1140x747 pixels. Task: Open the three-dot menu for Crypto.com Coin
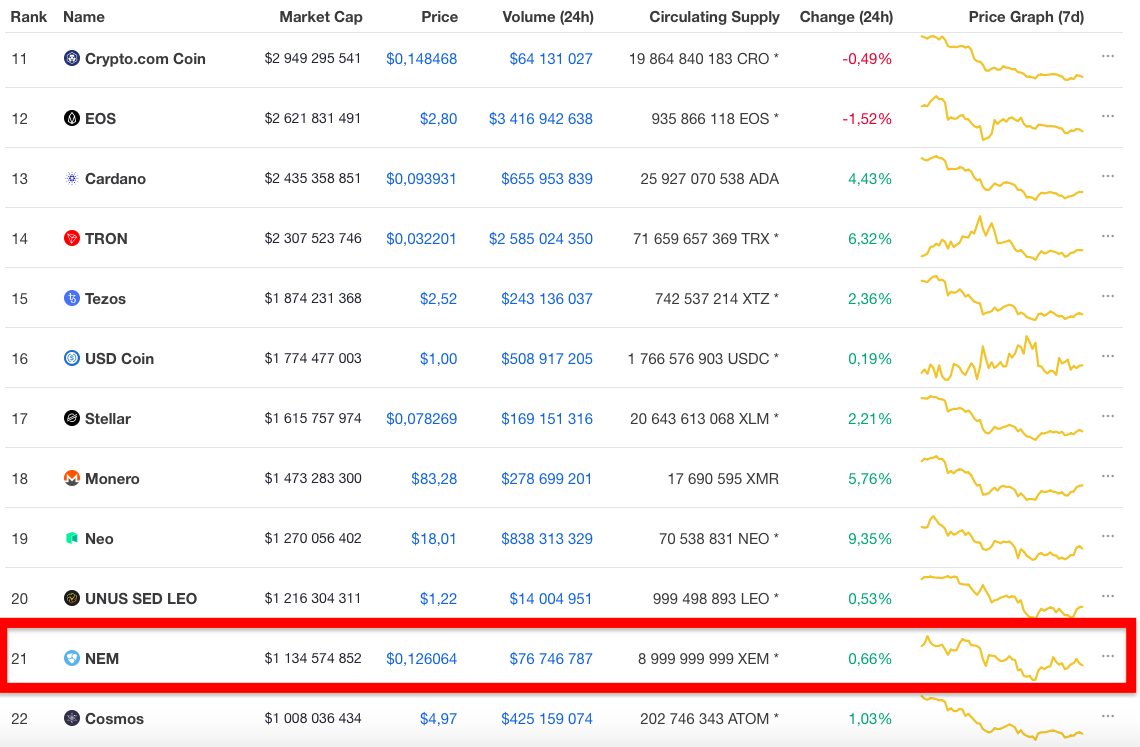pos(1107,56)
